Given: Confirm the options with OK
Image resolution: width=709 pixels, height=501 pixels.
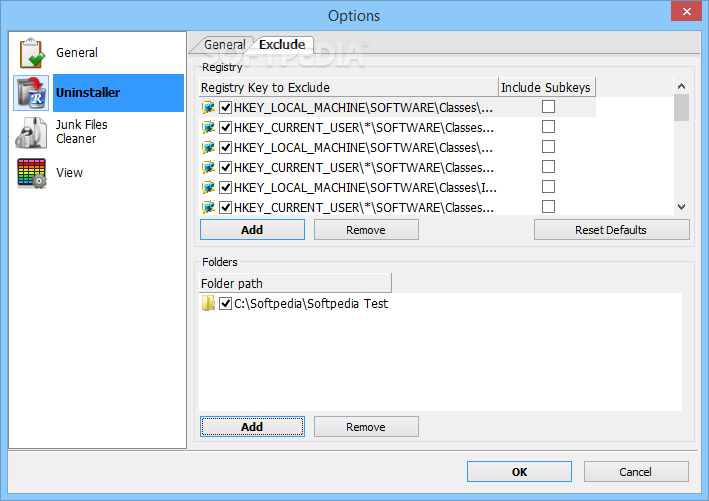Looking at the screenshot, I should tap(519, 472).
